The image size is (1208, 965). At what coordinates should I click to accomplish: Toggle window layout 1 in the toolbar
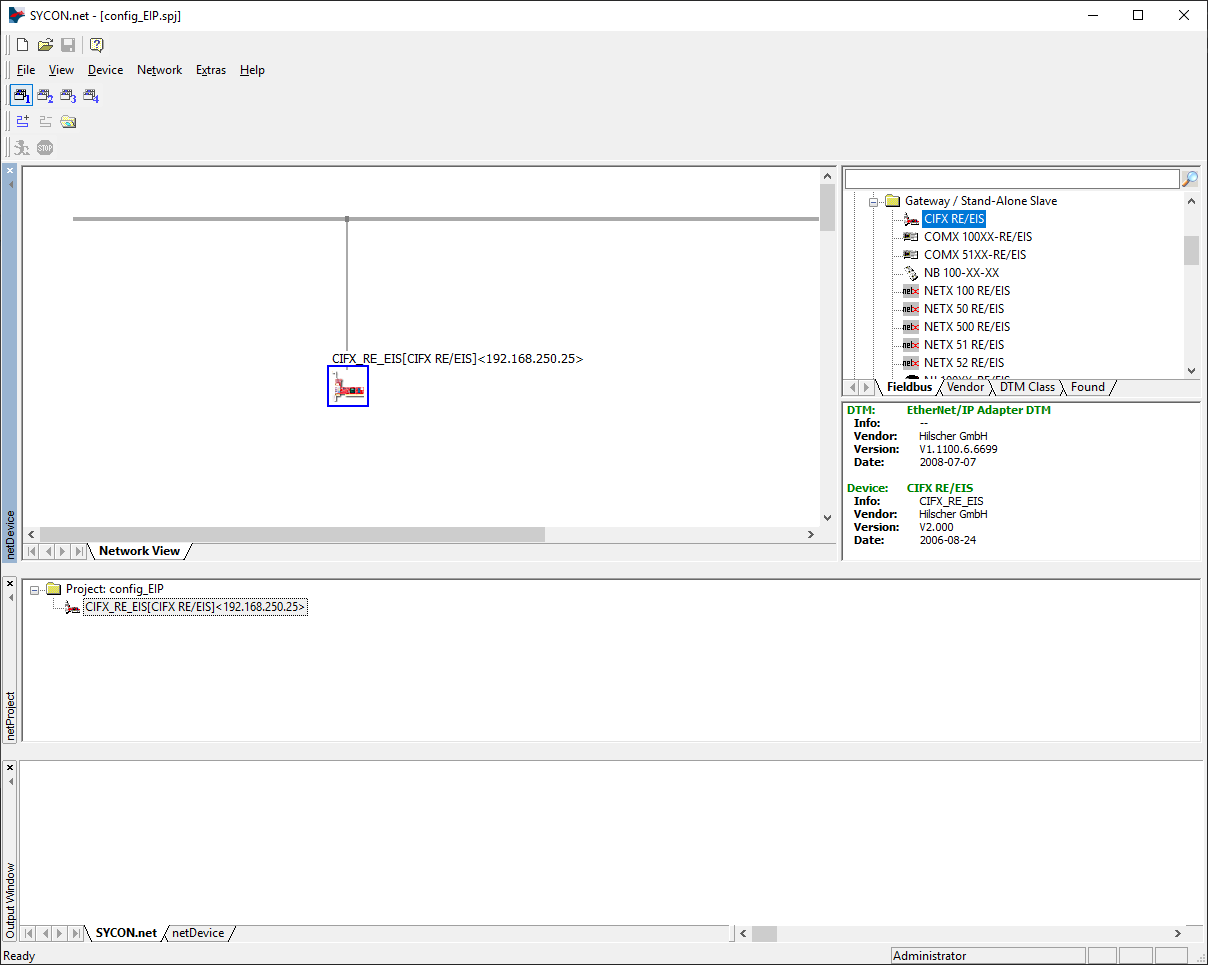point(22,96)
